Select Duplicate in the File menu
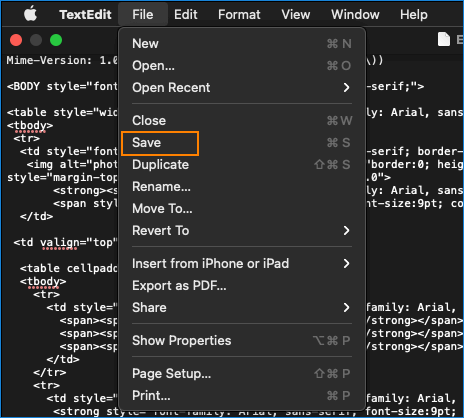Viewport: 464px width, 418px height. 242,165
